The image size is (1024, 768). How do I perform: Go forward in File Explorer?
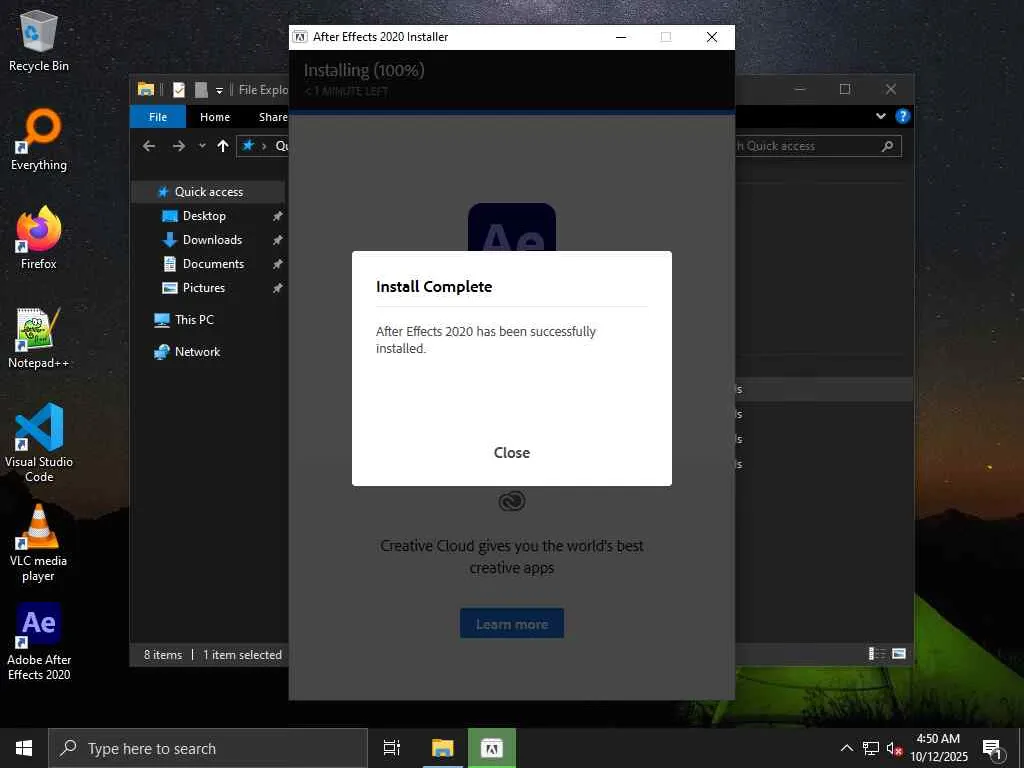tap(179, 146)
